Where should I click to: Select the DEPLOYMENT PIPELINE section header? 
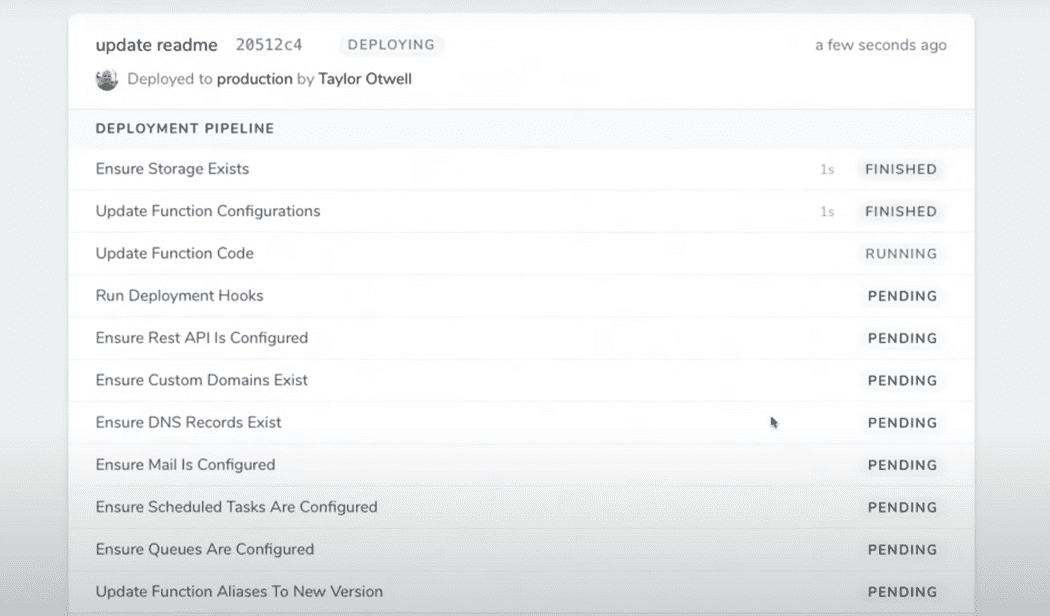coord(184,128)
